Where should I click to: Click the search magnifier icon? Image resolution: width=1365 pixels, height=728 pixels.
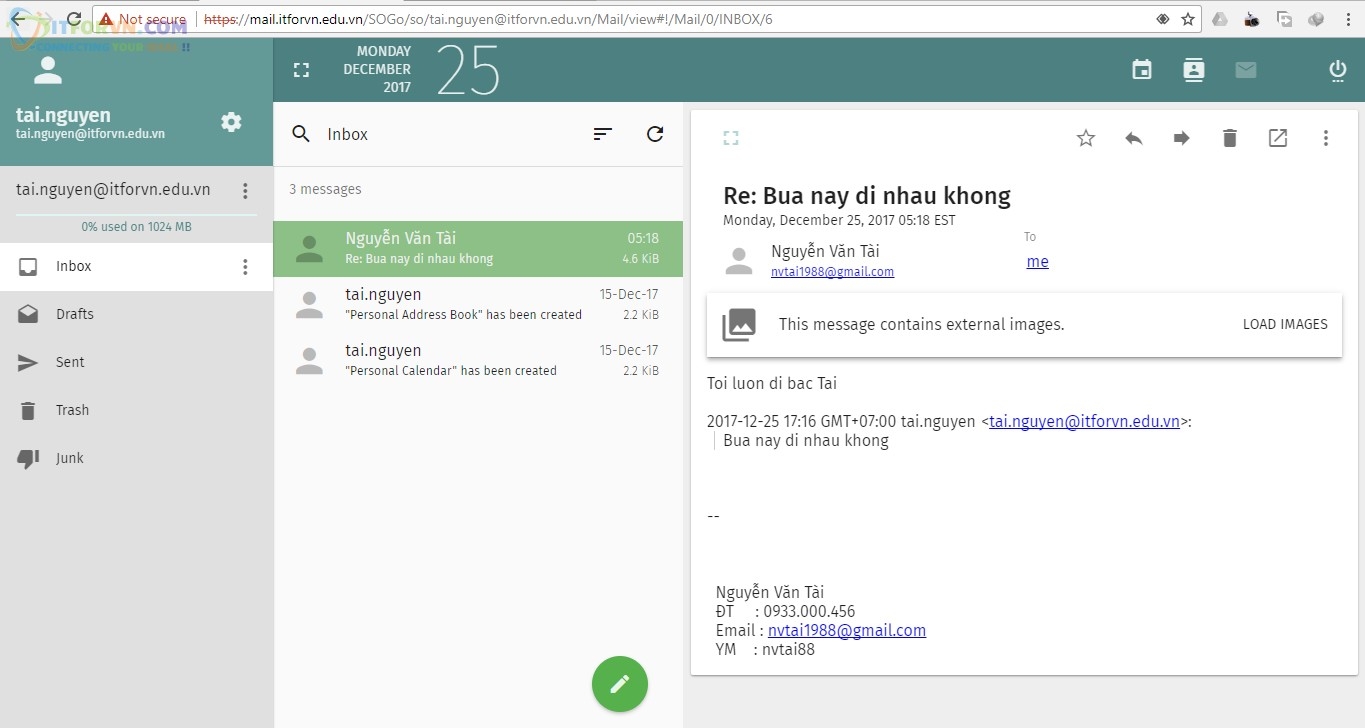(x=301, y=134)
